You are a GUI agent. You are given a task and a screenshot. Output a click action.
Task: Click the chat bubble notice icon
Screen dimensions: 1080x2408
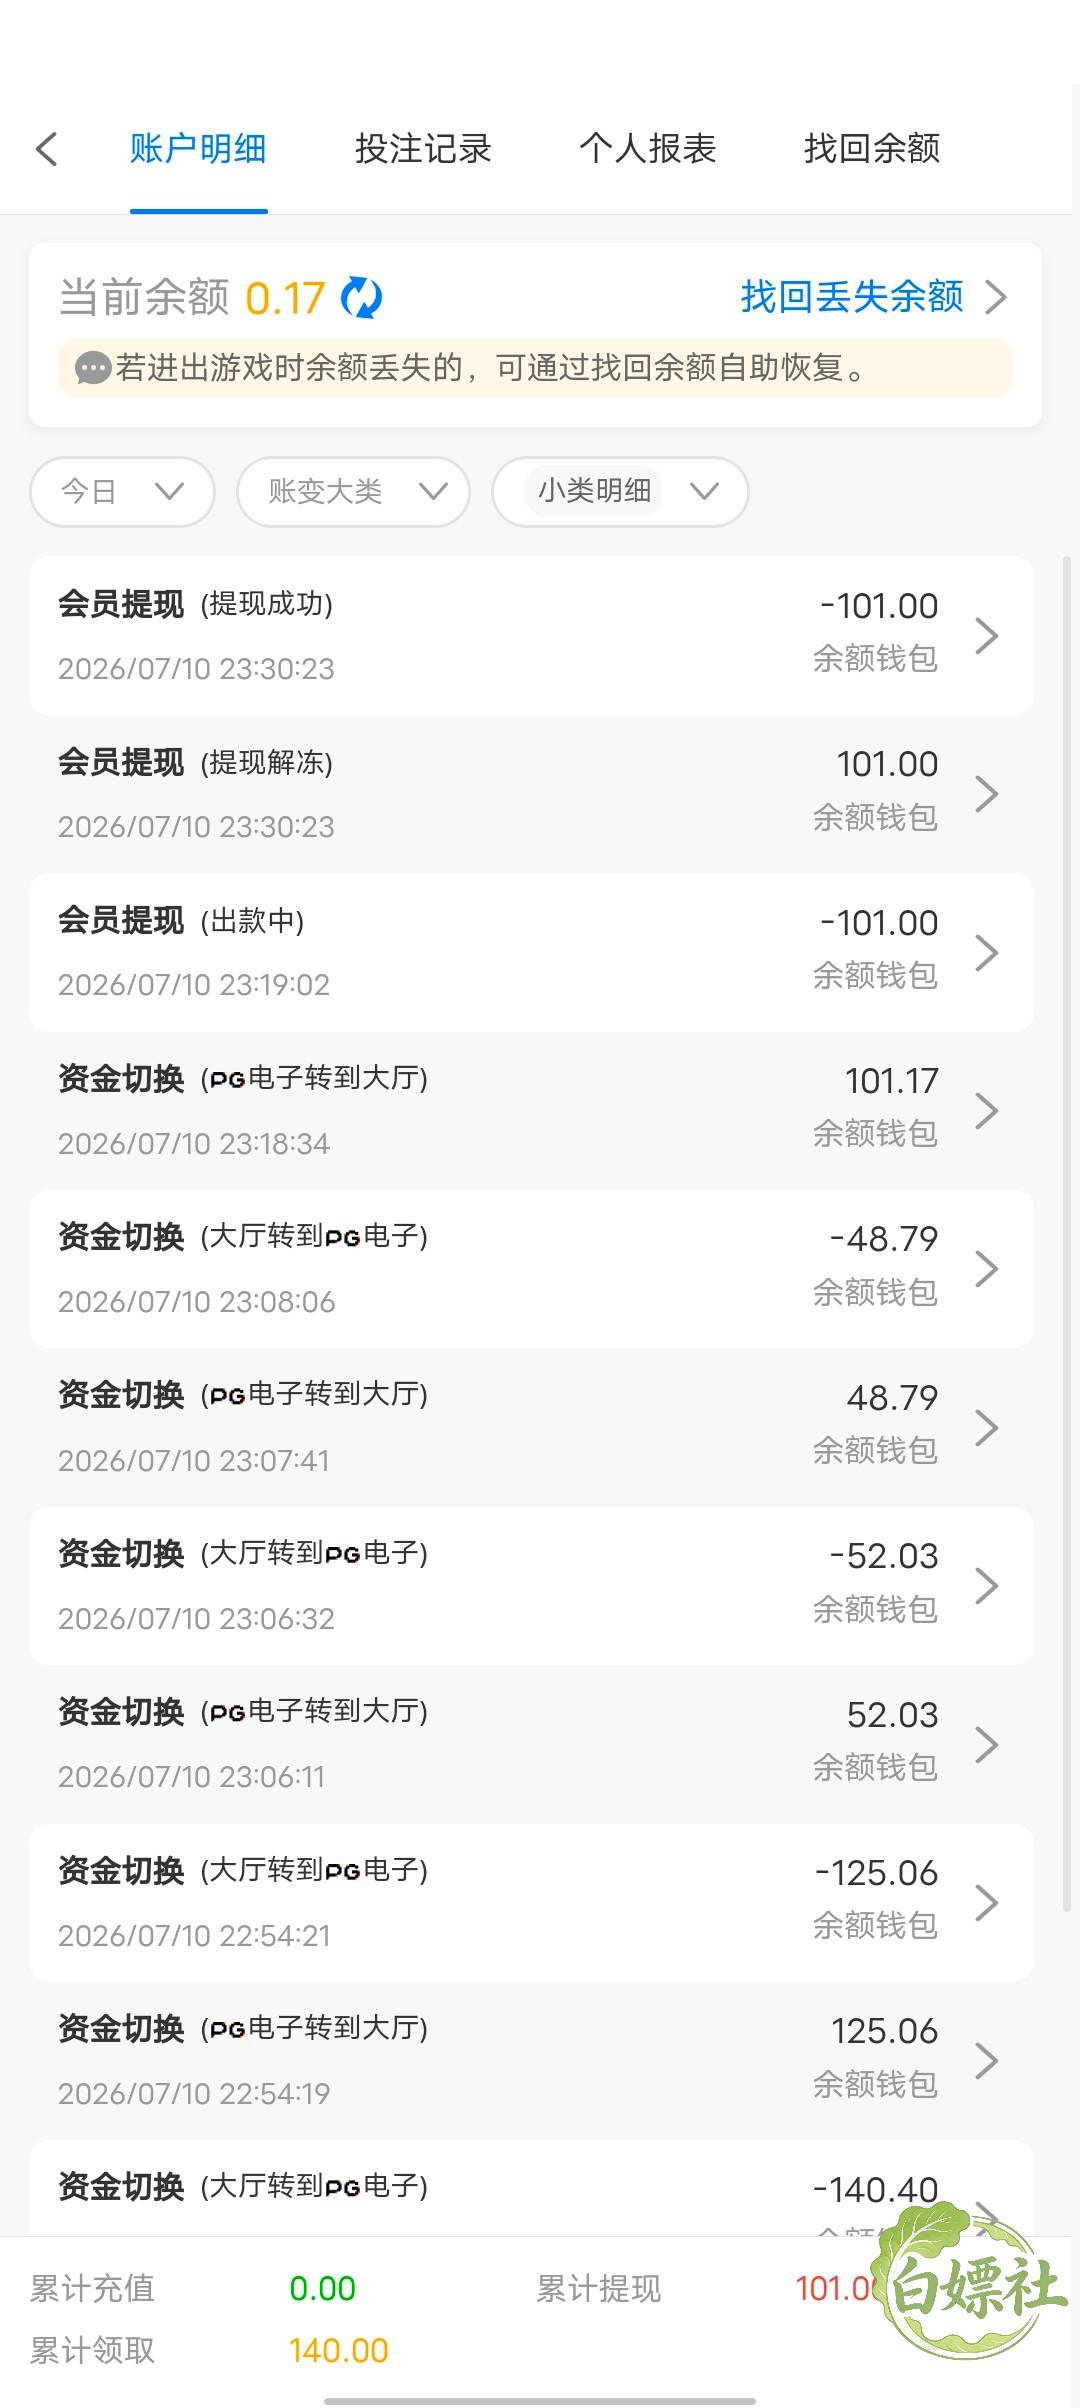(x=92, y=368)
